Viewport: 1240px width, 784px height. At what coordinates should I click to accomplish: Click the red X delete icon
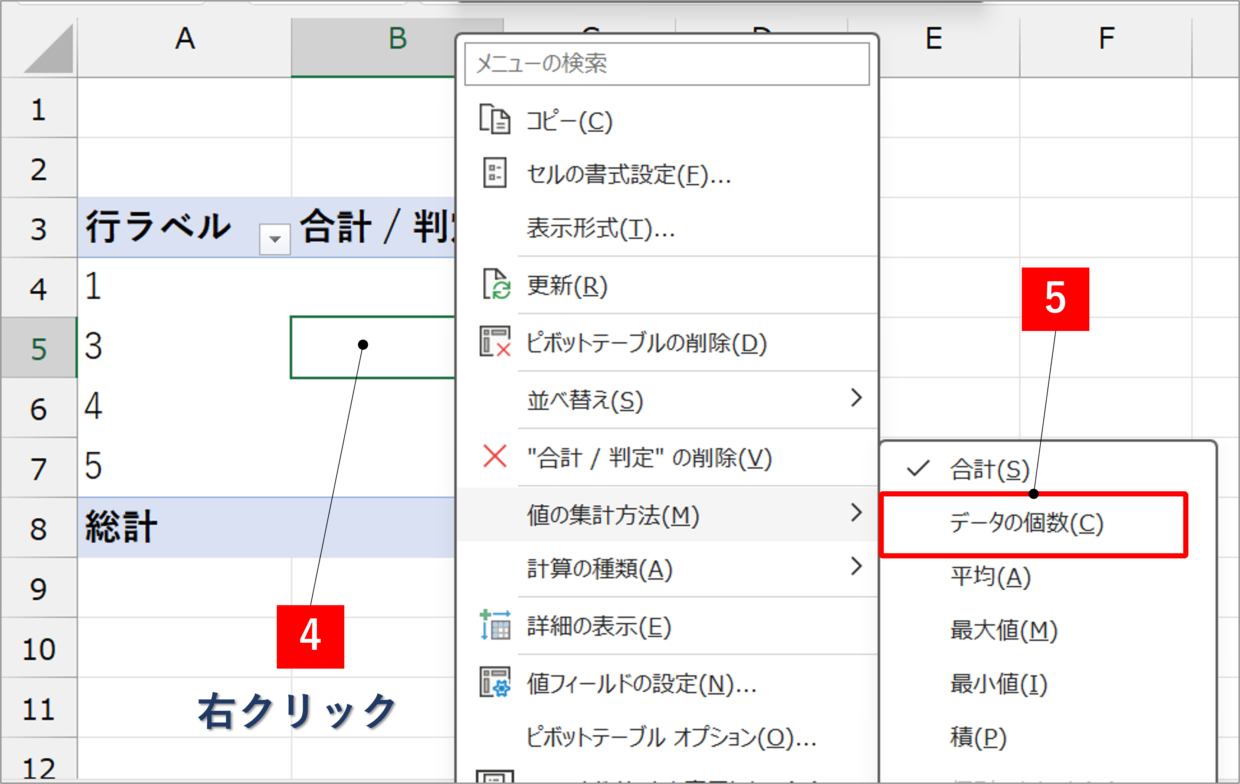pos(495,456)
